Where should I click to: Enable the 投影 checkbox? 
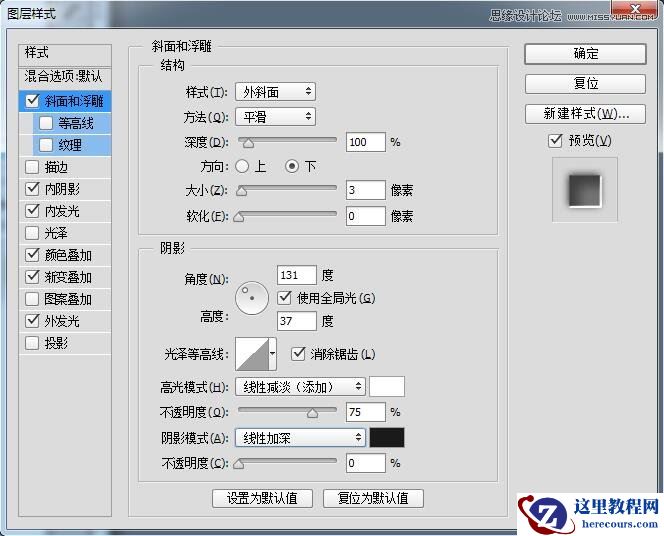point(32,343)
